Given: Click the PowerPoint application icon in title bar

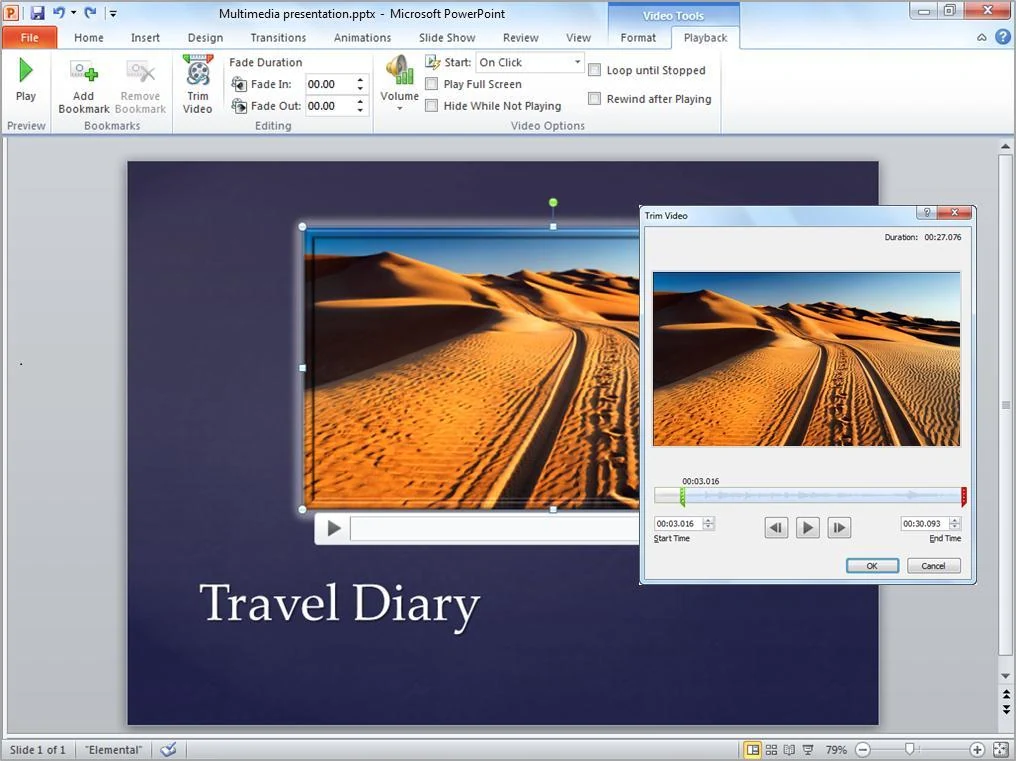Looking at the screenshot, I should click(x=12, y=12).
